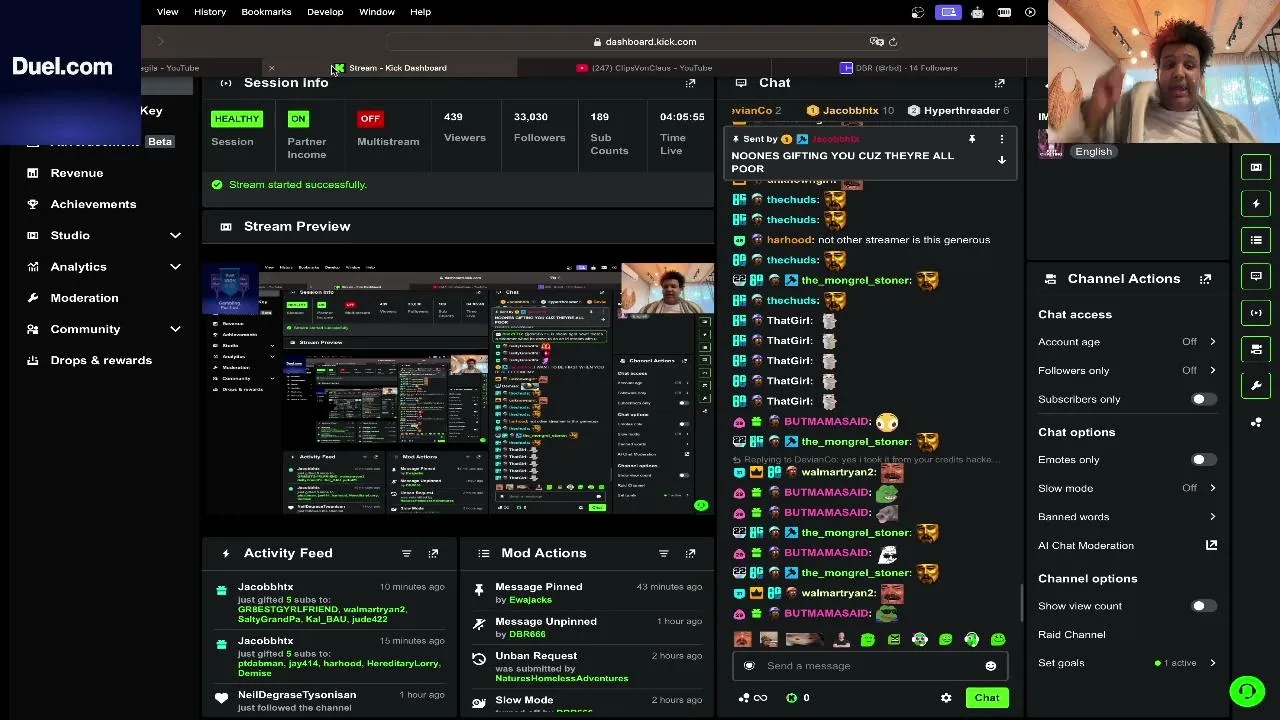Screen dimensions: 1280x720
Task: Open the Window menu
Action: coord(377,12)
